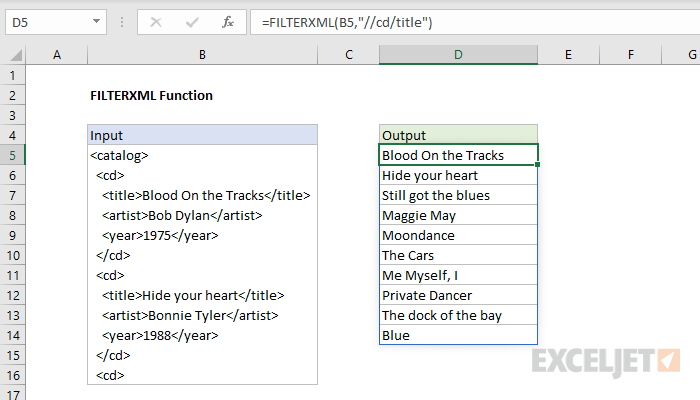Select row 10 header
The image size is (700, 400).
click(x=12, y=255)
